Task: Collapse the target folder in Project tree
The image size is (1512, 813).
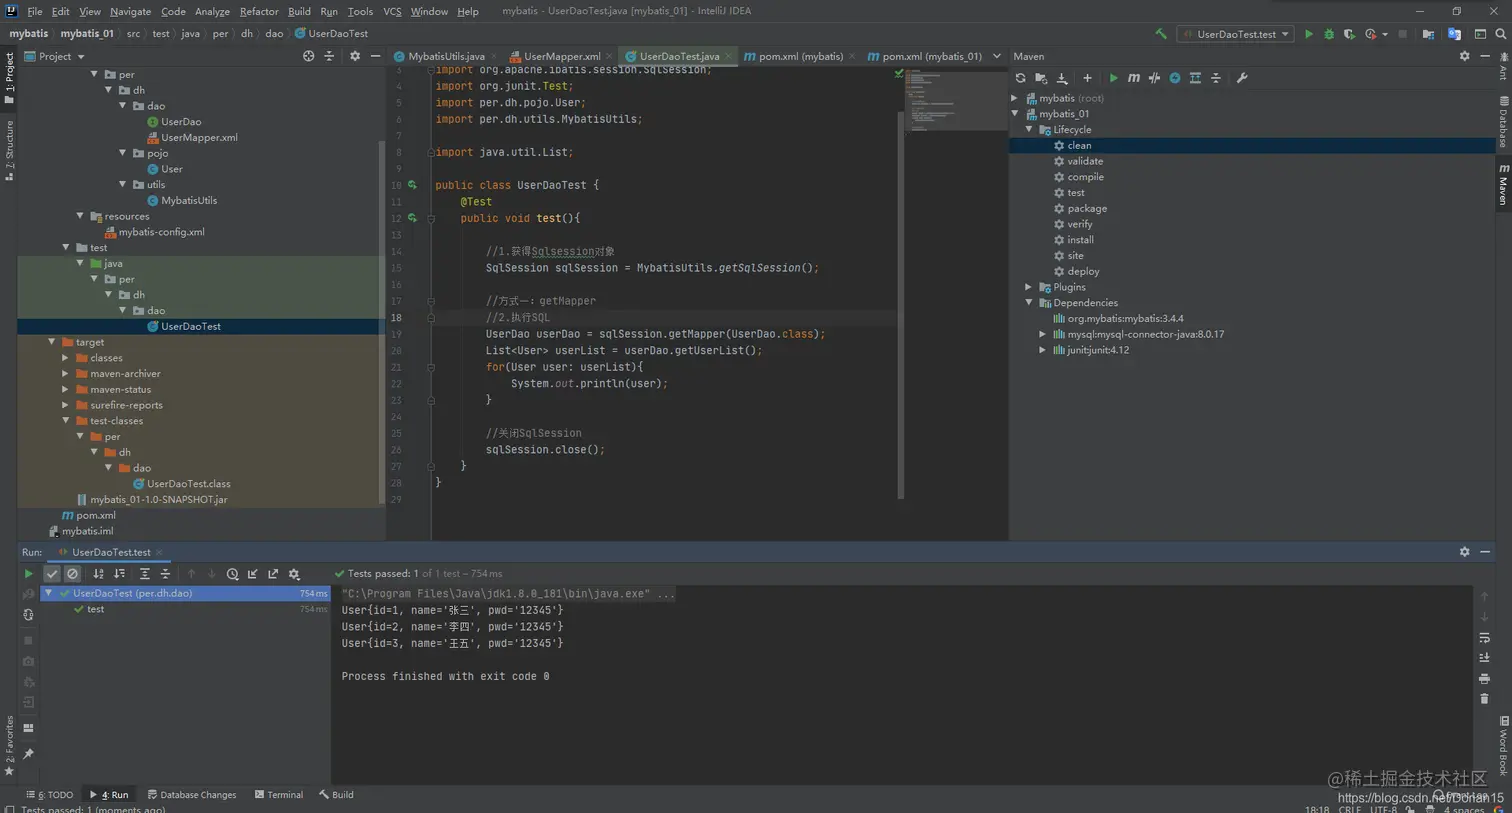Action: pyautogui.click(x=52, y=342)
